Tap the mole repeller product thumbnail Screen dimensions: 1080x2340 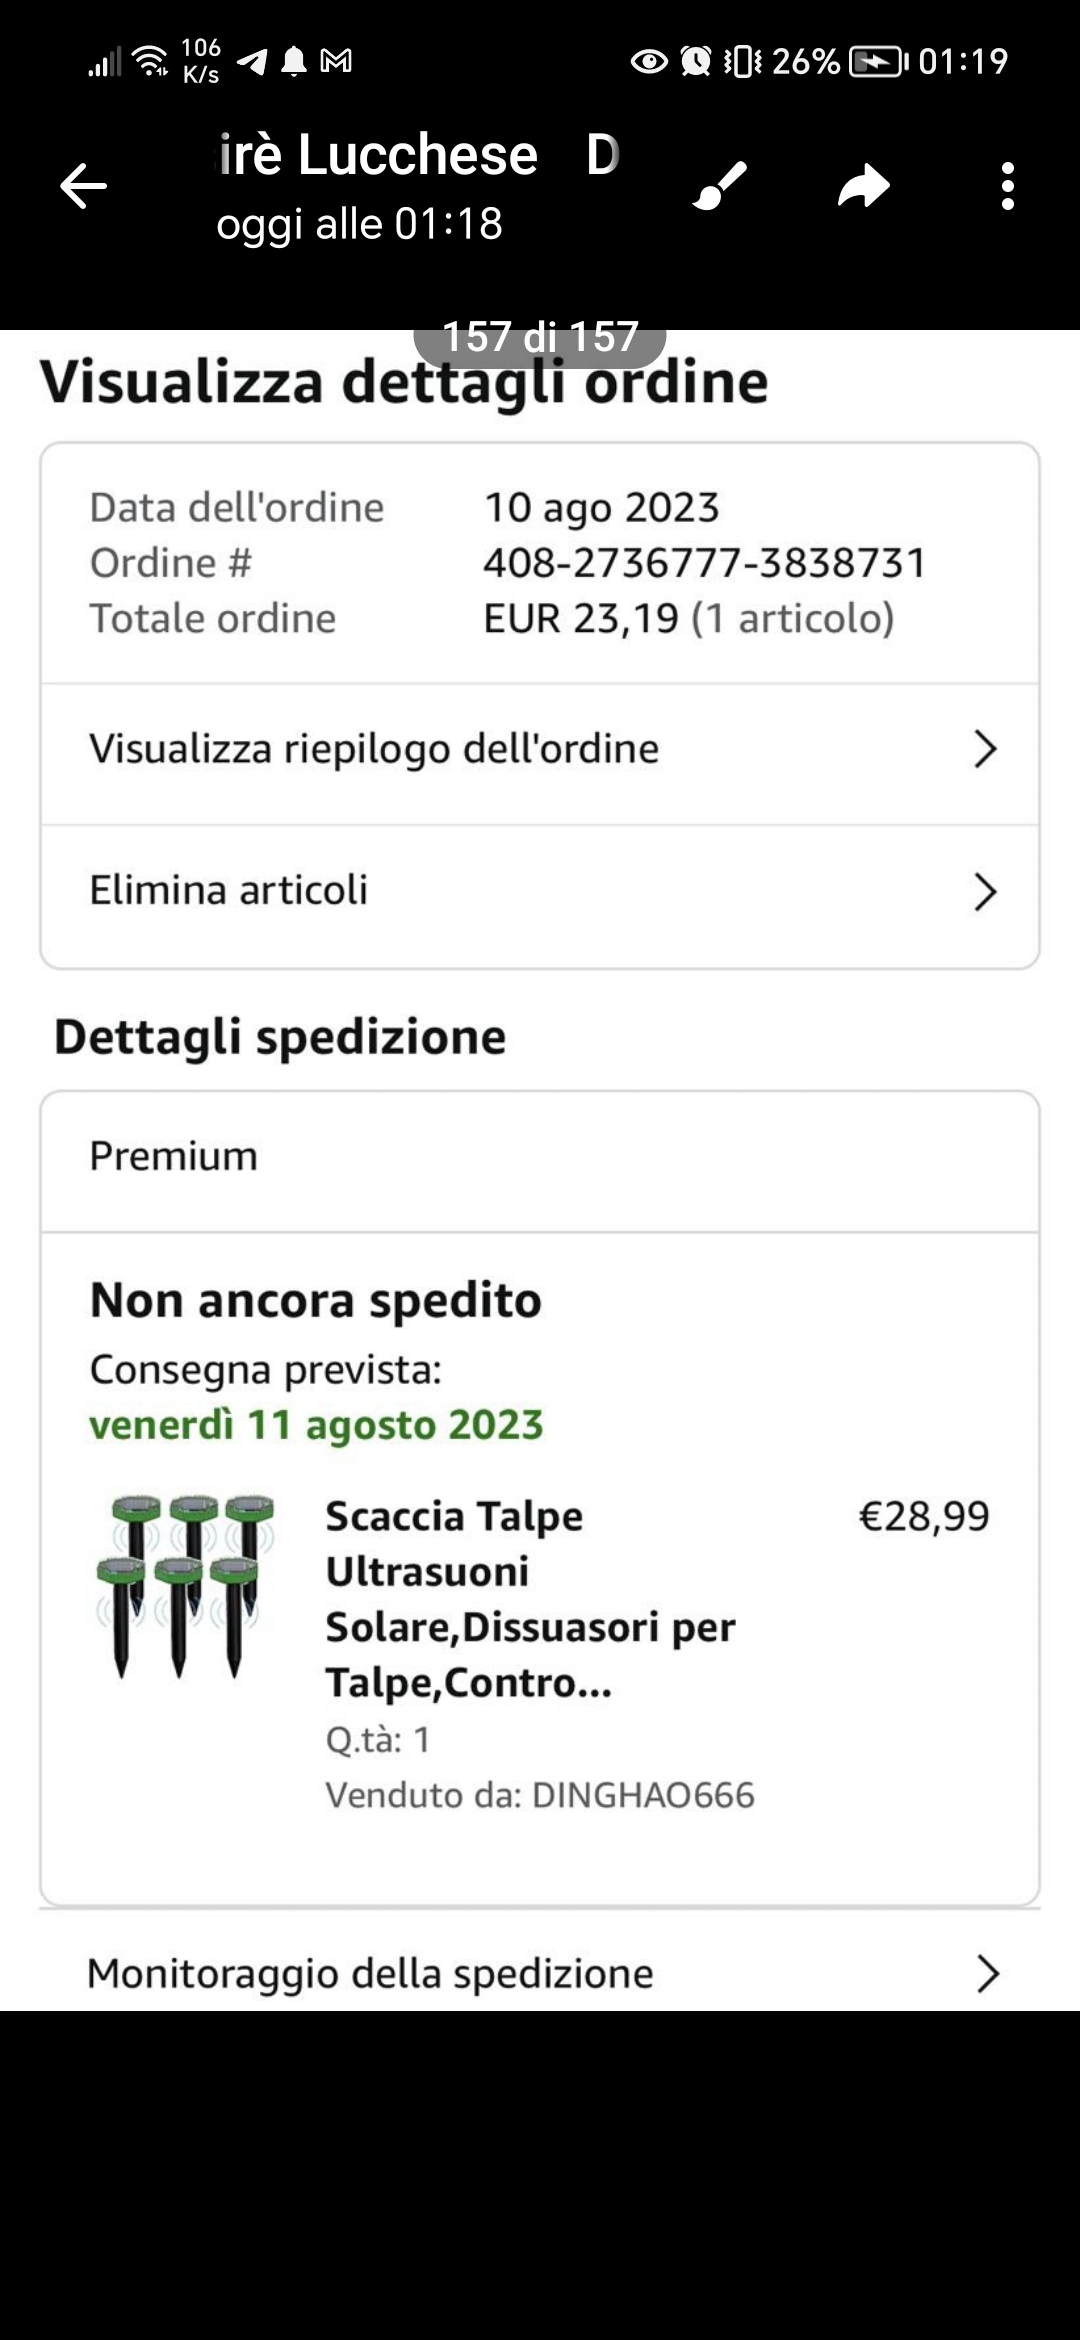pyautogui.click(x=186, y=1586)
